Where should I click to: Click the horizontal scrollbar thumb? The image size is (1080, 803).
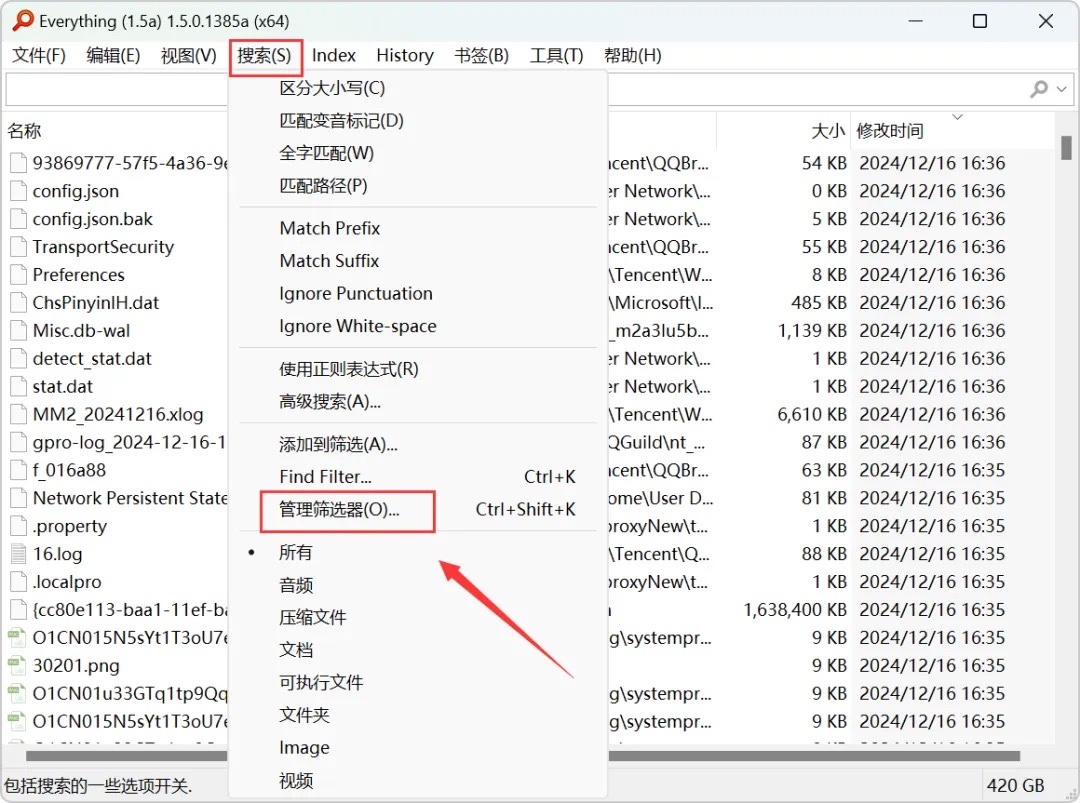tap(522, 755)
